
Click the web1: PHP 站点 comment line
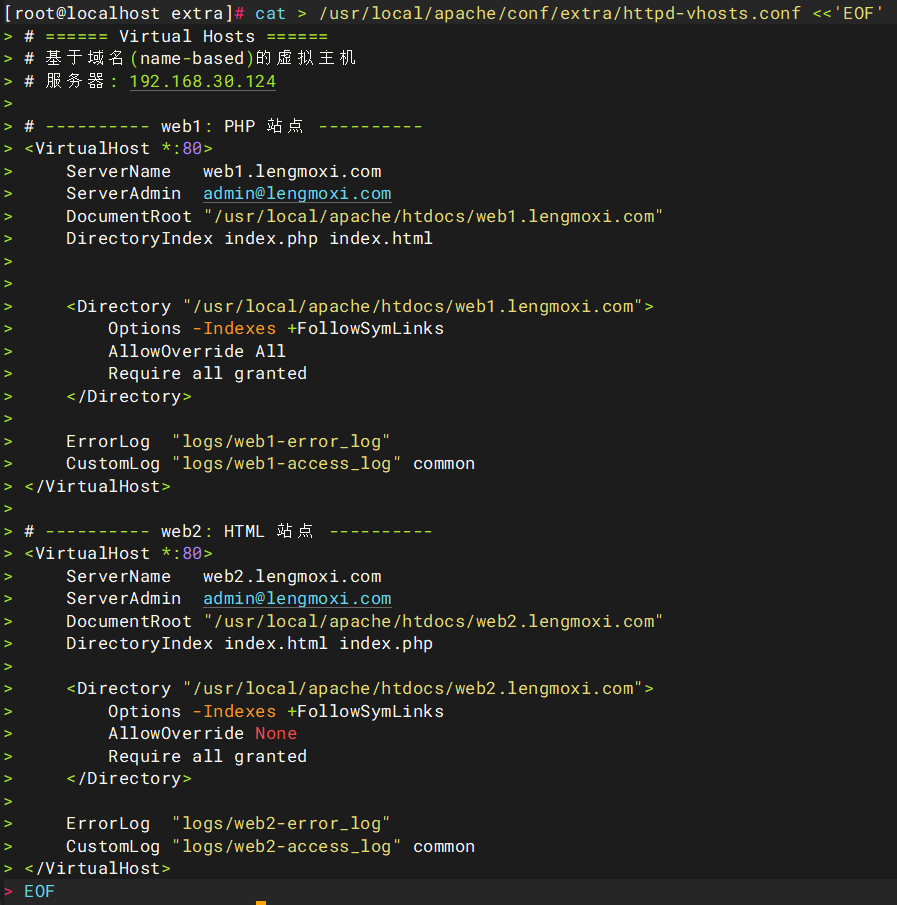click(x=223, y=126)
